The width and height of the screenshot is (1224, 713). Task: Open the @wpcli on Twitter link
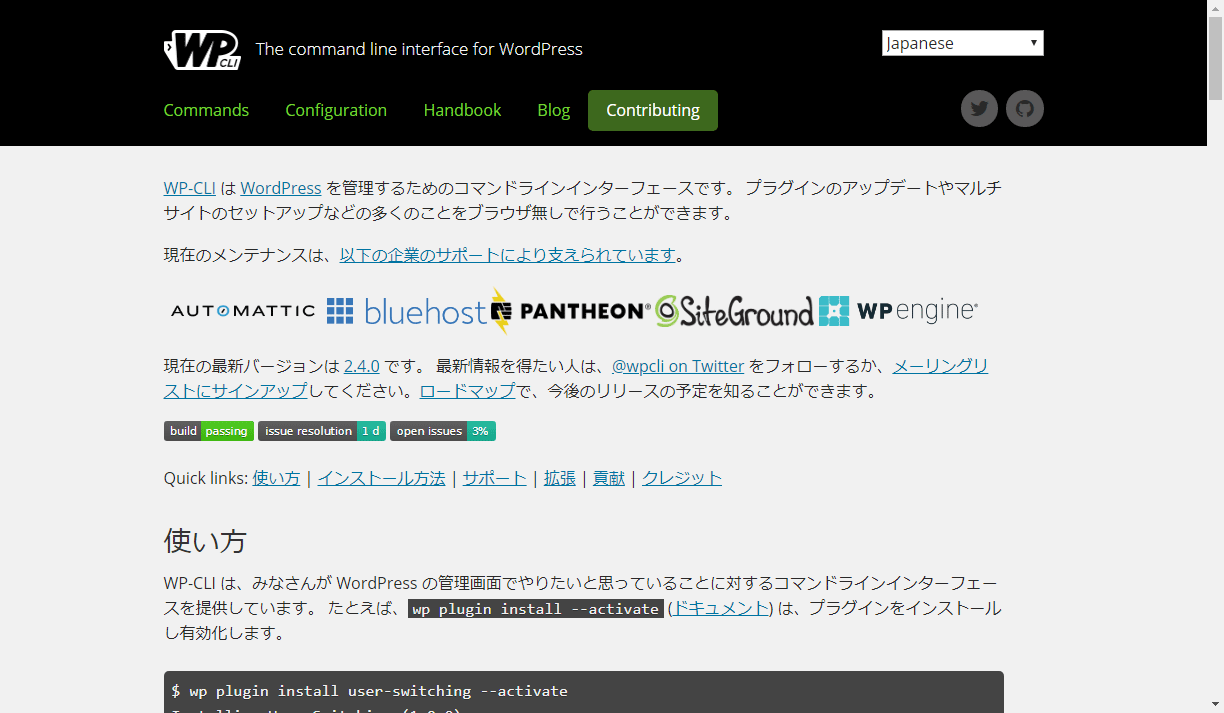coord(678,366)
